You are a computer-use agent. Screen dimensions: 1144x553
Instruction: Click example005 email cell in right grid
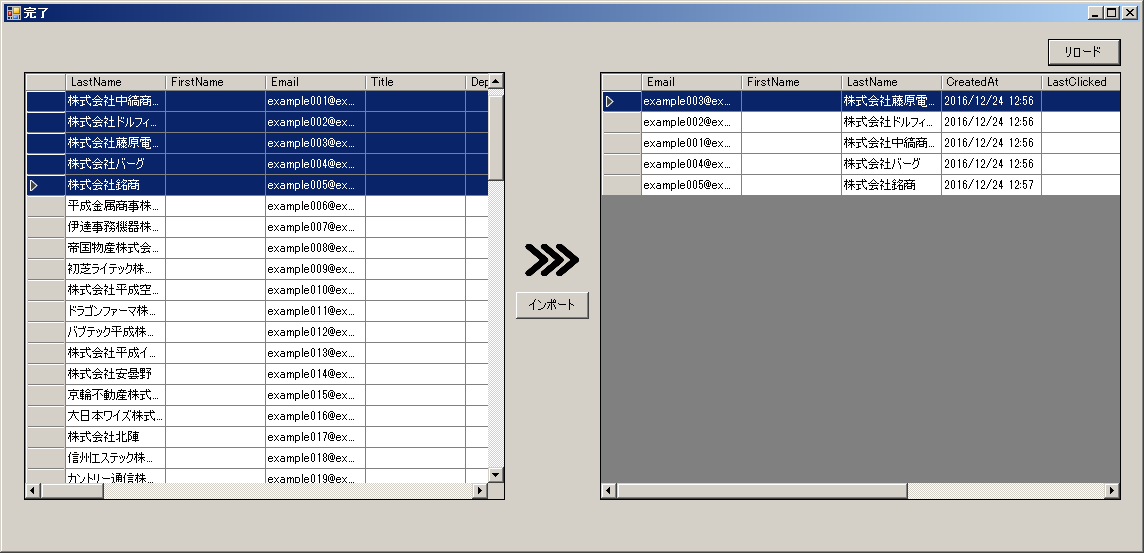pos(692,185)
